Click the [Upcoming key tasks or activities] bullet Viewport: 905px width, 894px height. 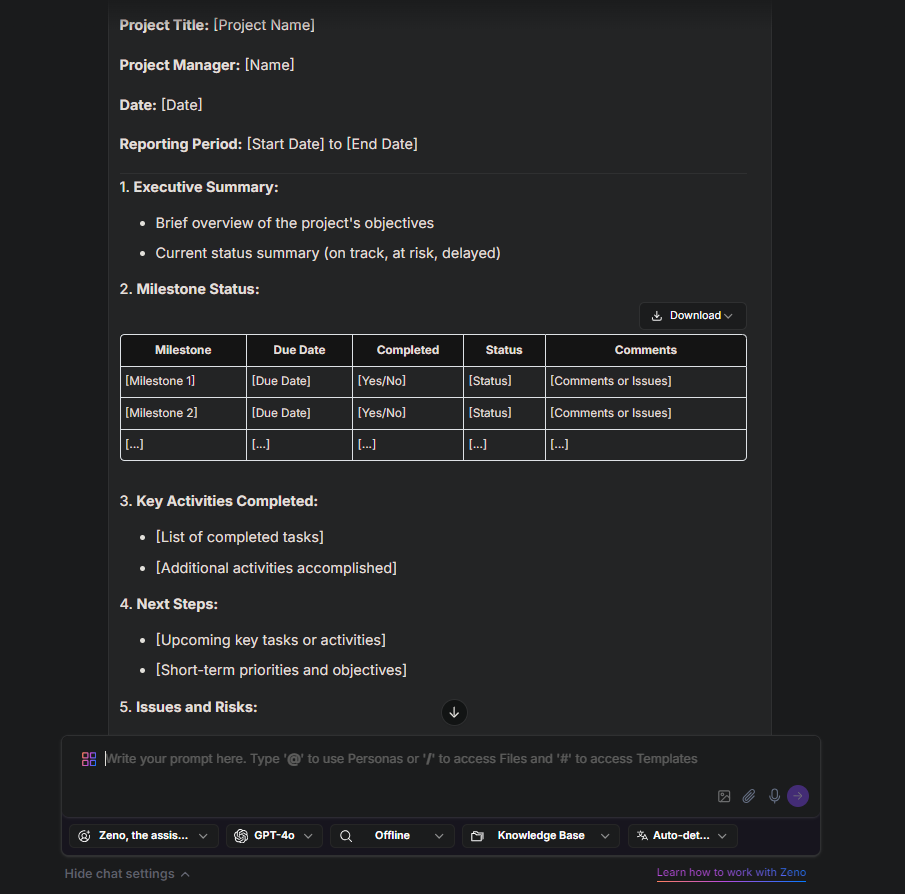pyautogui.click(x=271, y=640)
